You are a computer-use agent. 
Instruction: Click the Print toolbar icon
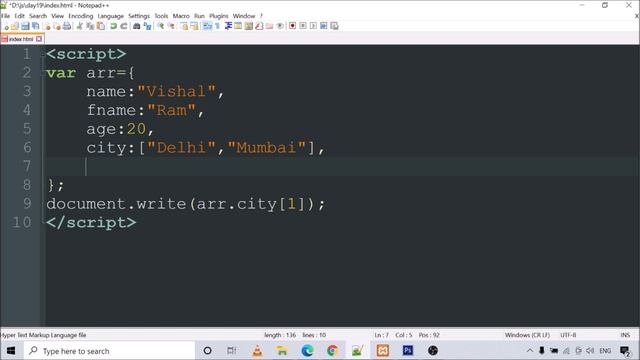(67, 26)
